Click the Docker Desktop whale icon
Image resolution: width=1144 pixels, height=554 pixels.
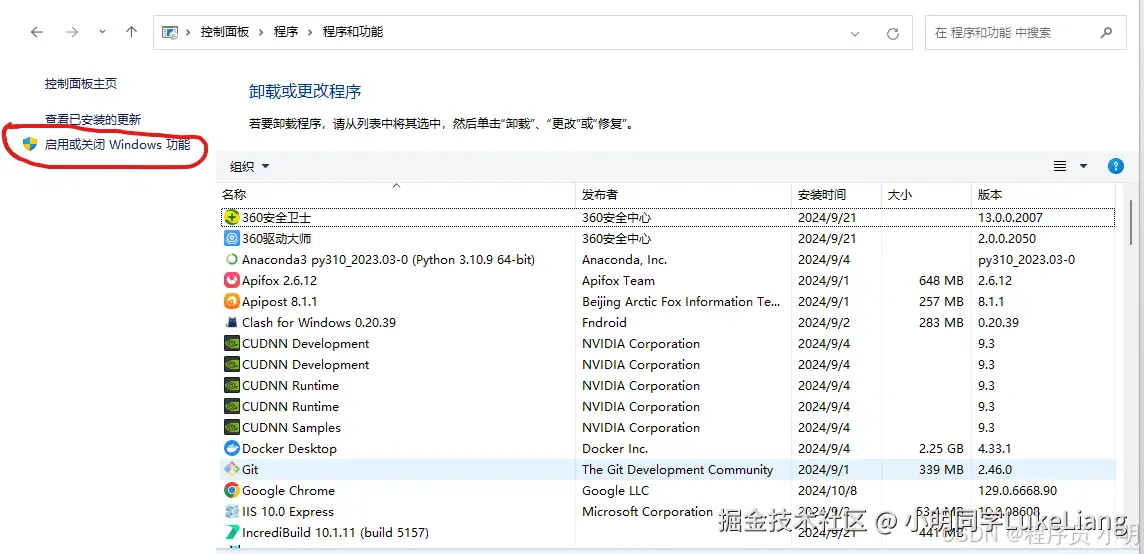click(x=232, y=448)
